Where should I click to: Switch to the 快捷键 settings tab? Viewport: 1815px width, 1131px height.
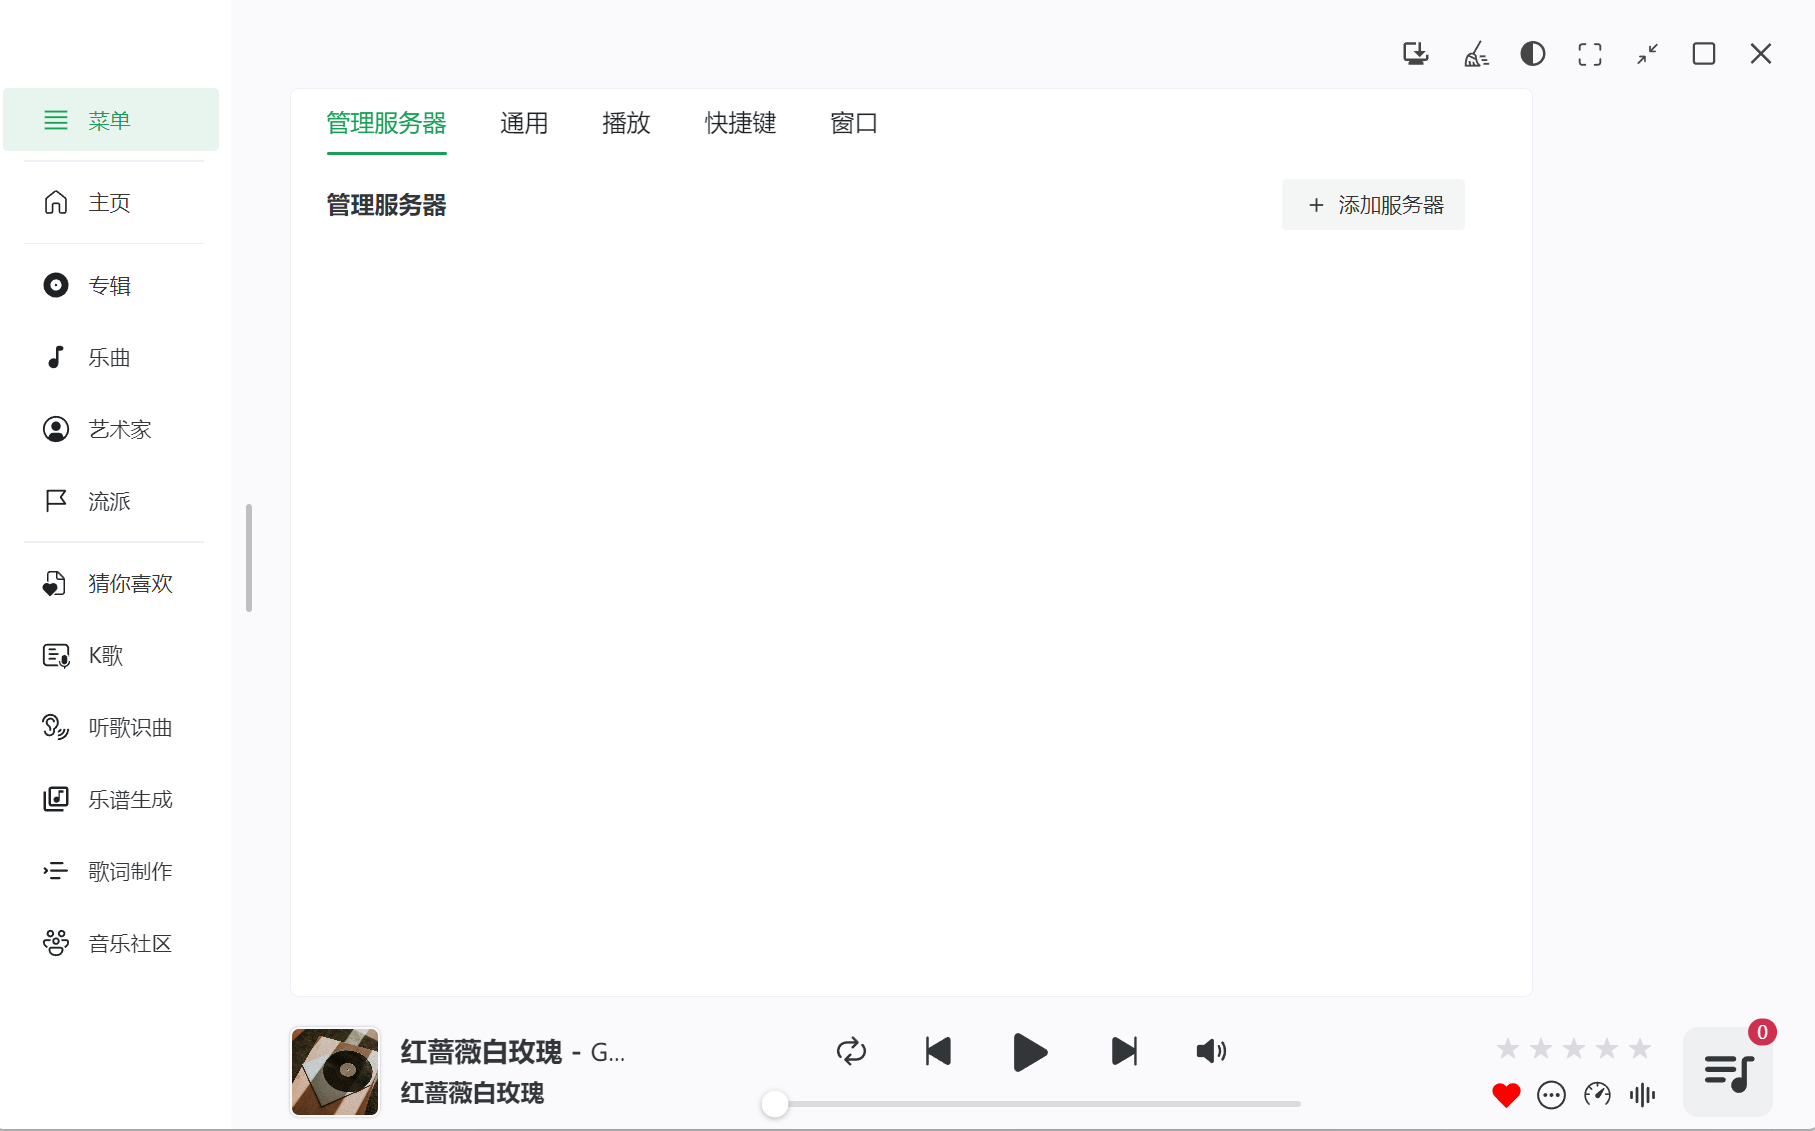(740, 123)
